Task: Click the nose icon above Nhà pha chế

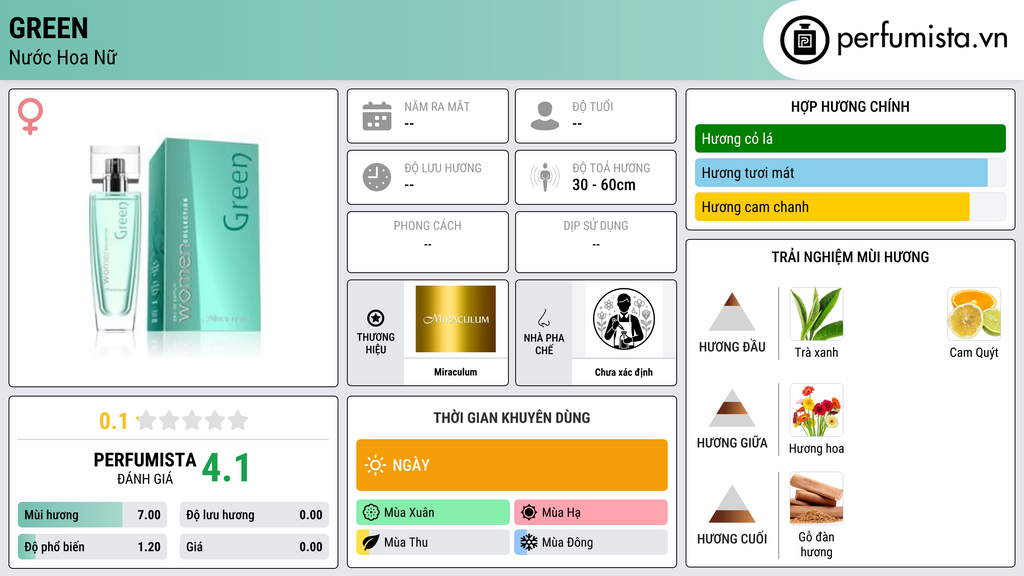Action: 543,318
